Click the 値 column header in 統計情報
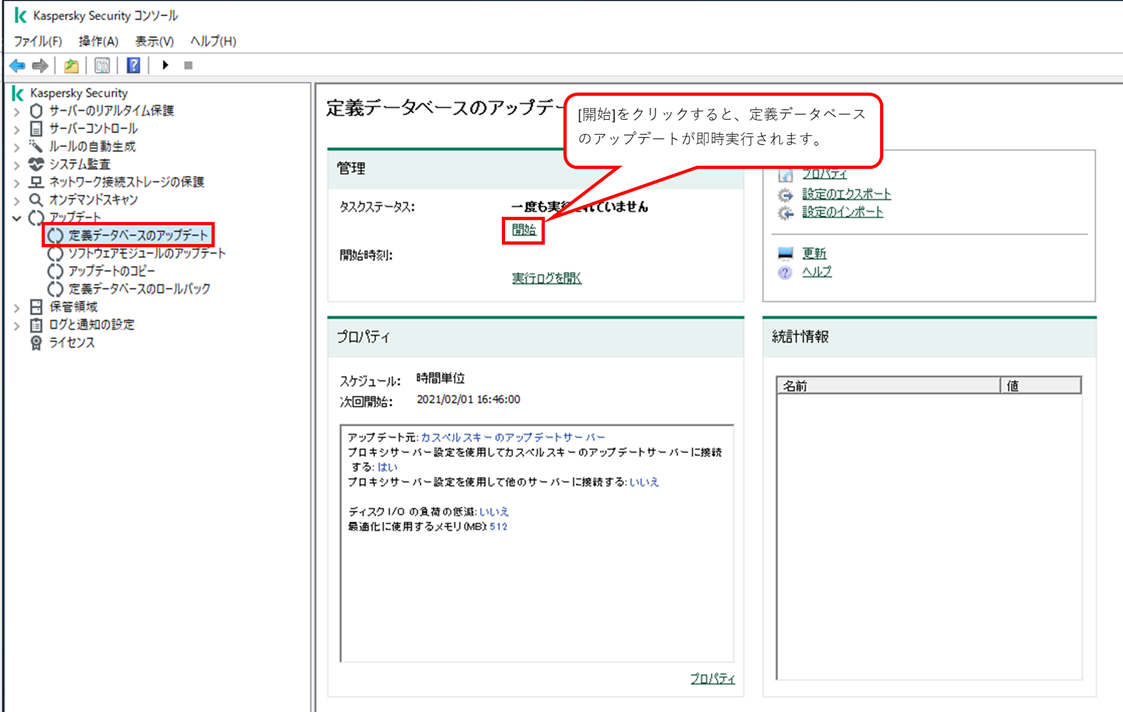This screenshot has width=1123, height=712. point(1041,386)
